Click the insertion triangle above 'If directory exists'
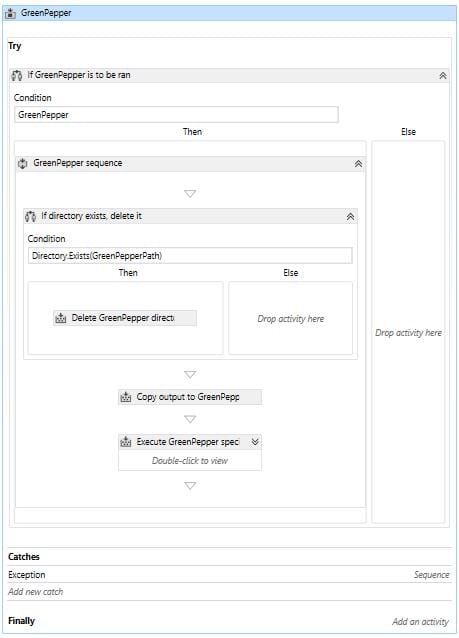Screen dimensions: 459x638 coord(190,194)
